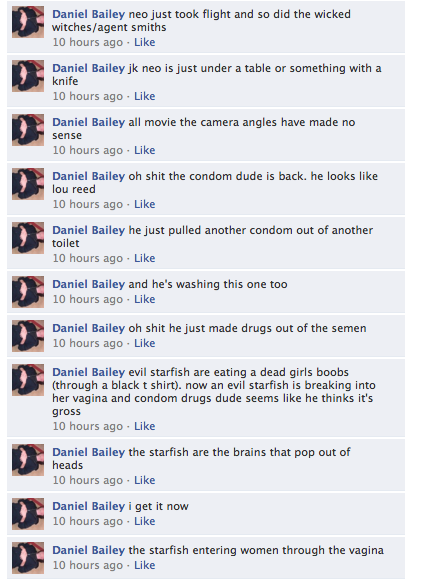
Task: Open Daniel Bailey's name on the 'i get it now' comment
Action: pyautogui.click(x=88, y=506)
